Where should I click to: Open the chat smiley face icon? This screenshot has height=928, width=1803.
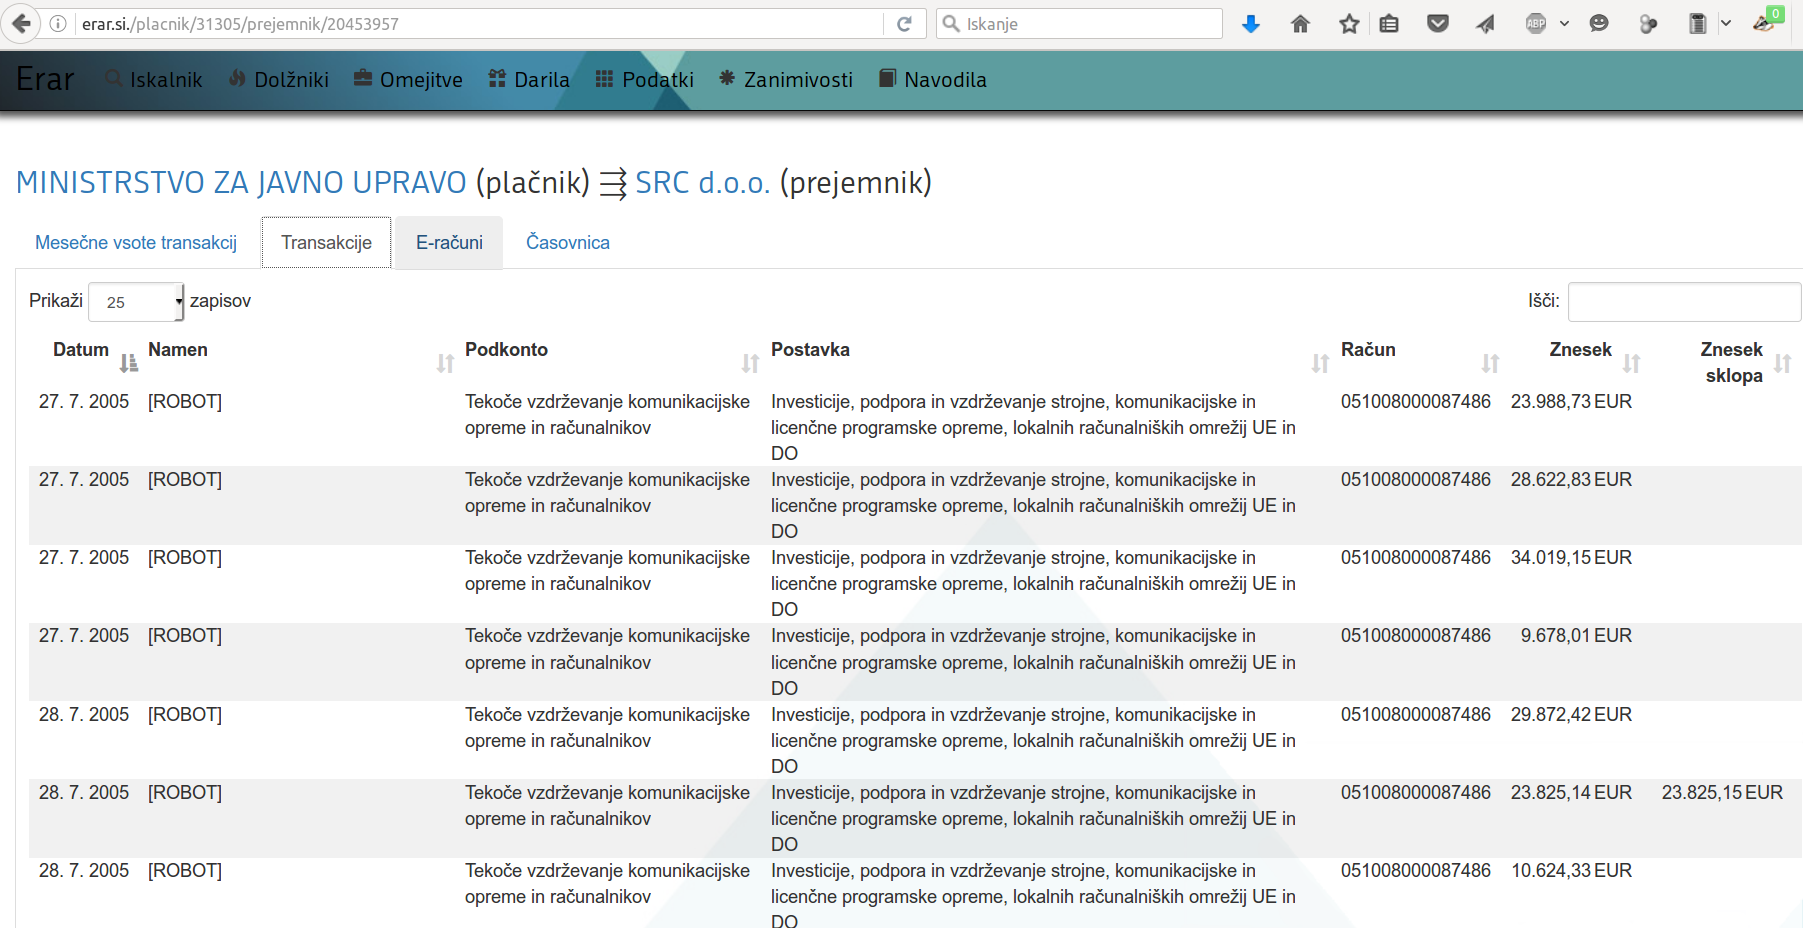tap(1599, 23)
